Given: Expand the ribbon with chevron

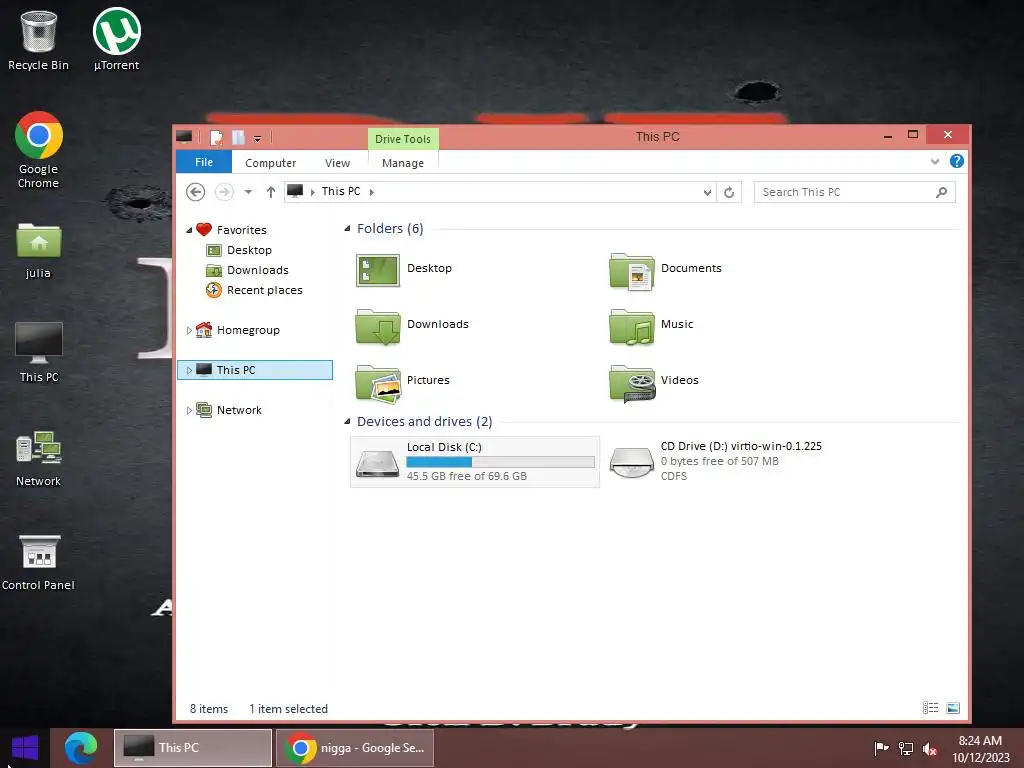Looking at the screenshot, I should click(x=935, y=161).
